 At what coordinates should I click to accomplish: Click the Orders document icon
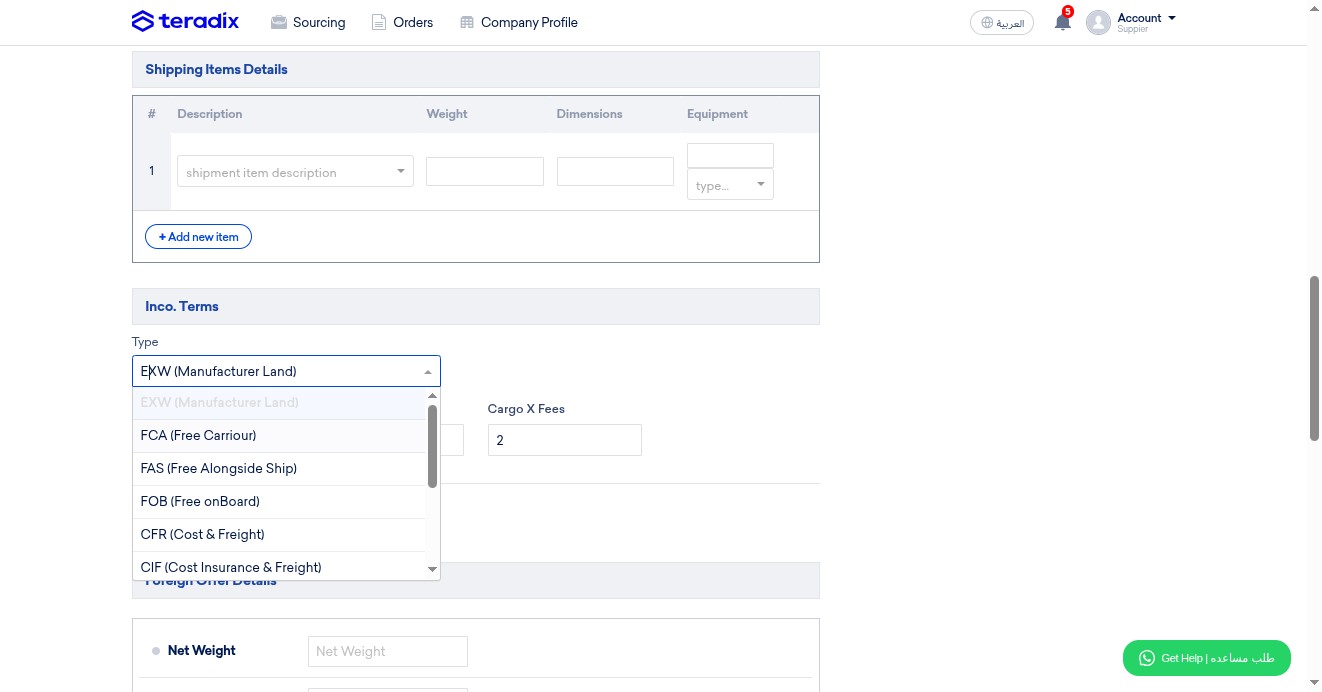(379, 22)
